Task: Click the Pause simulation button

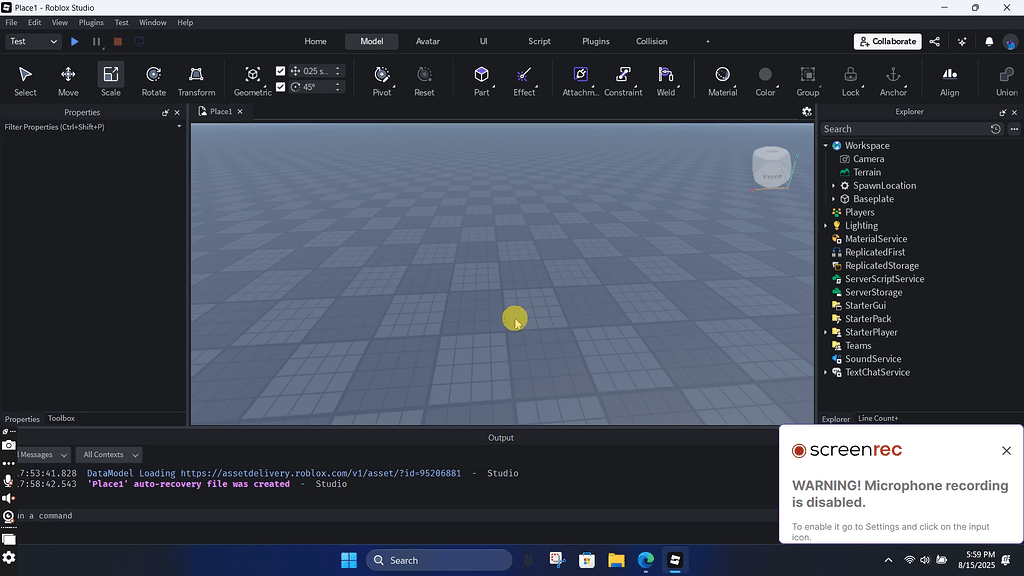Action: coord(96,41)
